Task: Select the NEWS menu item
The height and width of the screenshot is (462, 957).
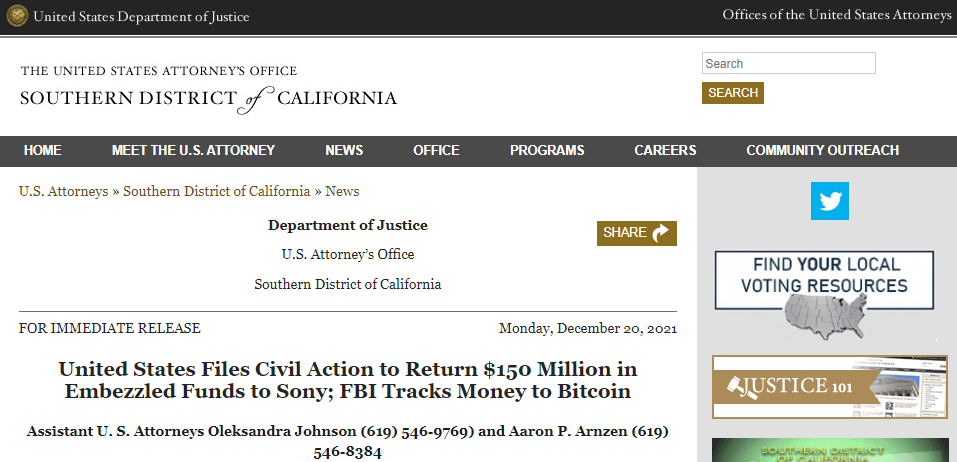Action: 344,151
